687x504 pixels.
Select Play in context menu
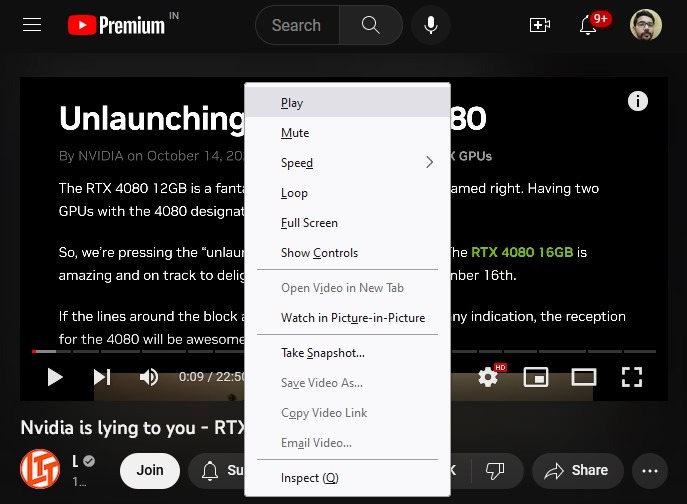pos(347,103)
